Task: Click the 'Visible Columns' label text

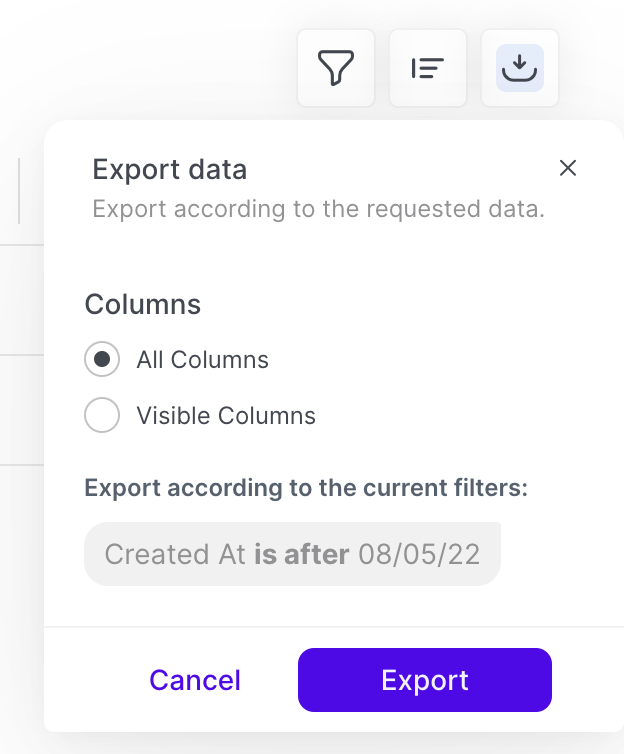Action: point(226,415)
